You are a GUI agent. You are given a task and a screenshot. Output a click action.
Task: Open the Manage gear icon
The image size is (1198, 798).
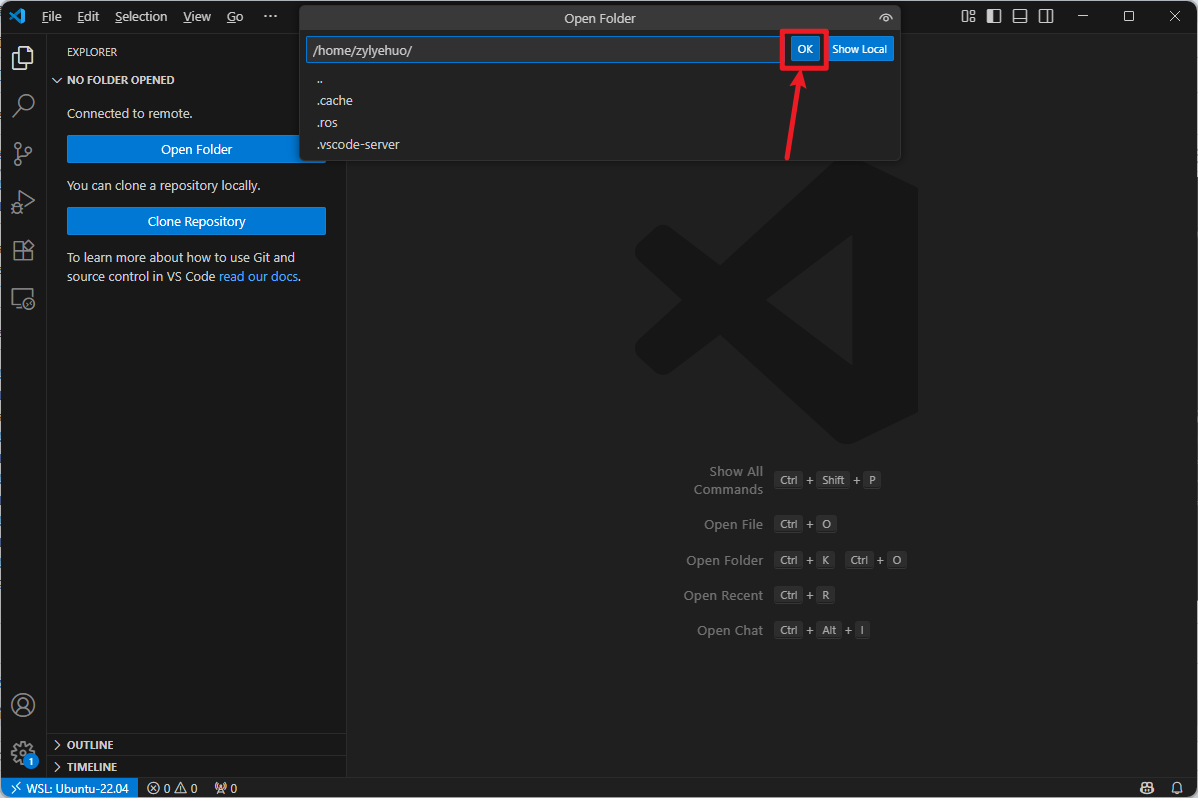point(23,753)
